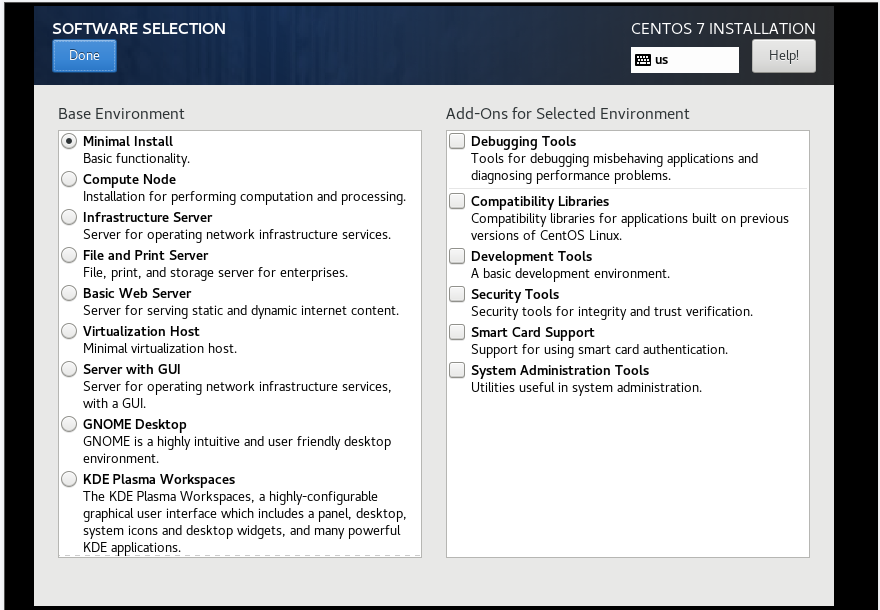The width and height of the screenshot is (880, 610).
Task: Choose the Server with GUI radio button
Action: tap(69, 369)
